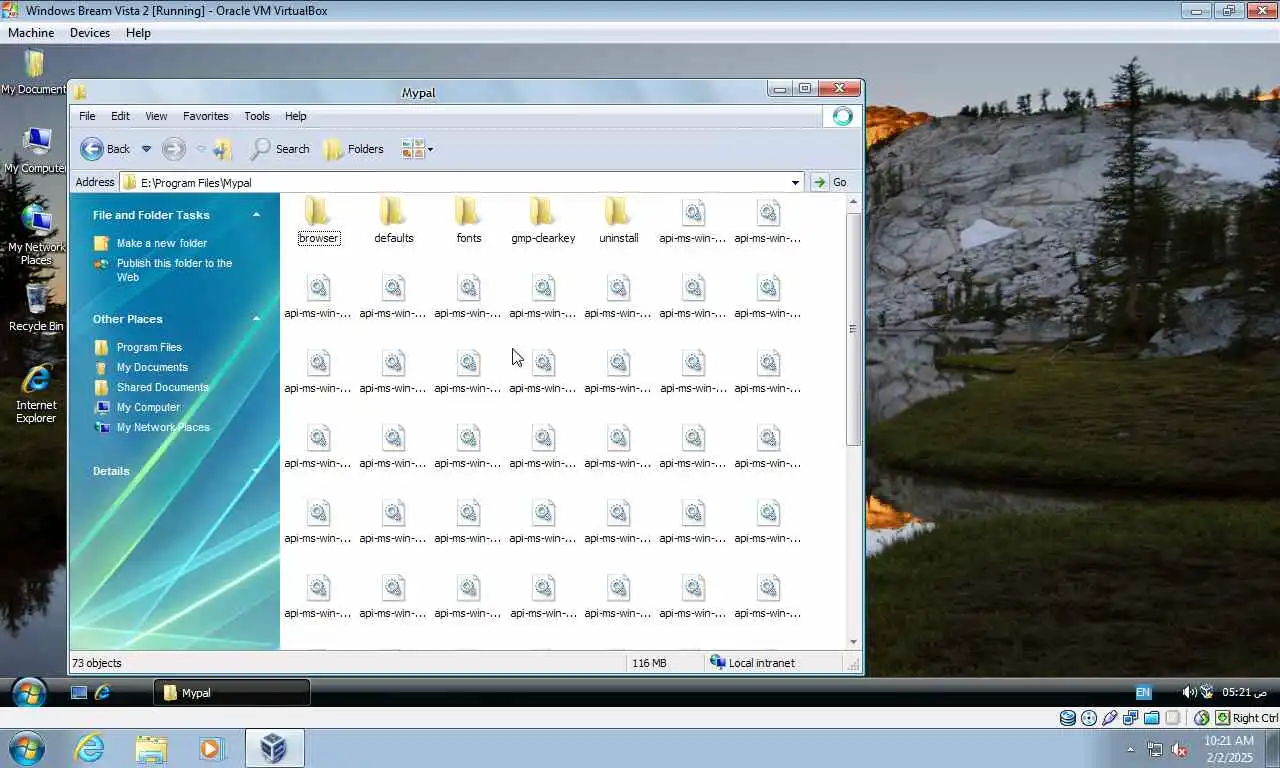Go to Shared Documents link
Screen dimensions: 1280x768
point(162,387)
